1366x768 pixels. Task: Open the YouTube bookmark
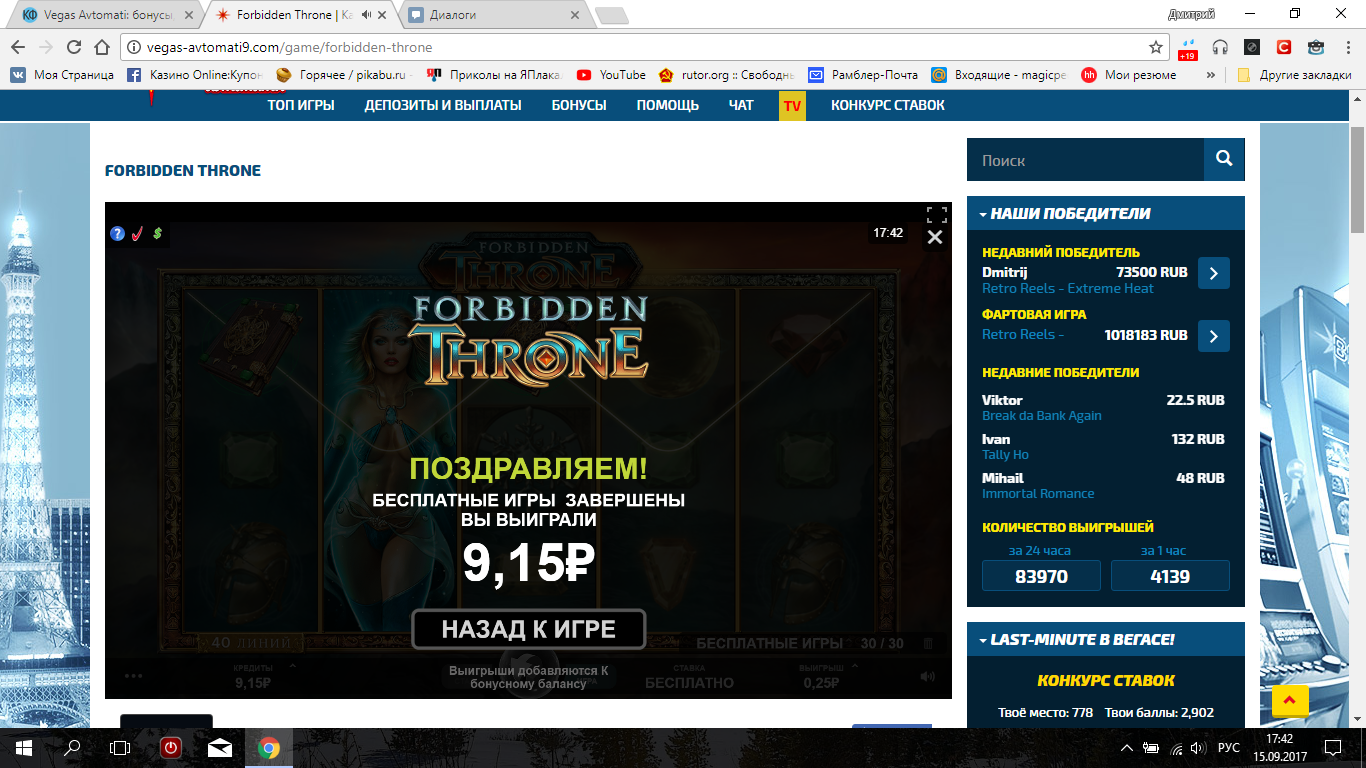coord(611,75)
